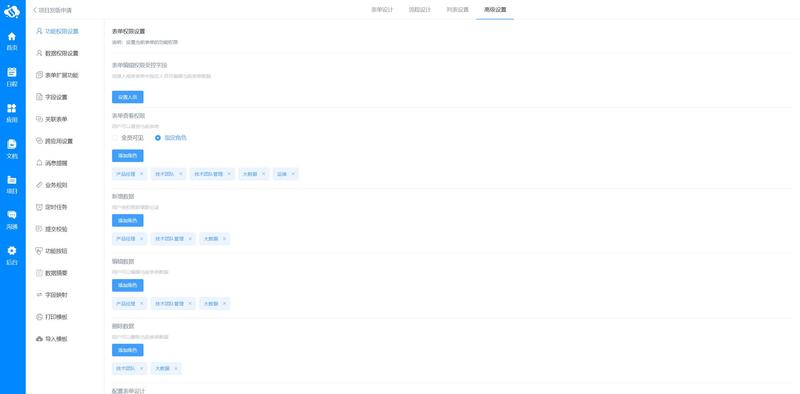This screenshot has height=394, width=800.
Task: Open 打印模板 in the settings menu
Action: [52, 316]
